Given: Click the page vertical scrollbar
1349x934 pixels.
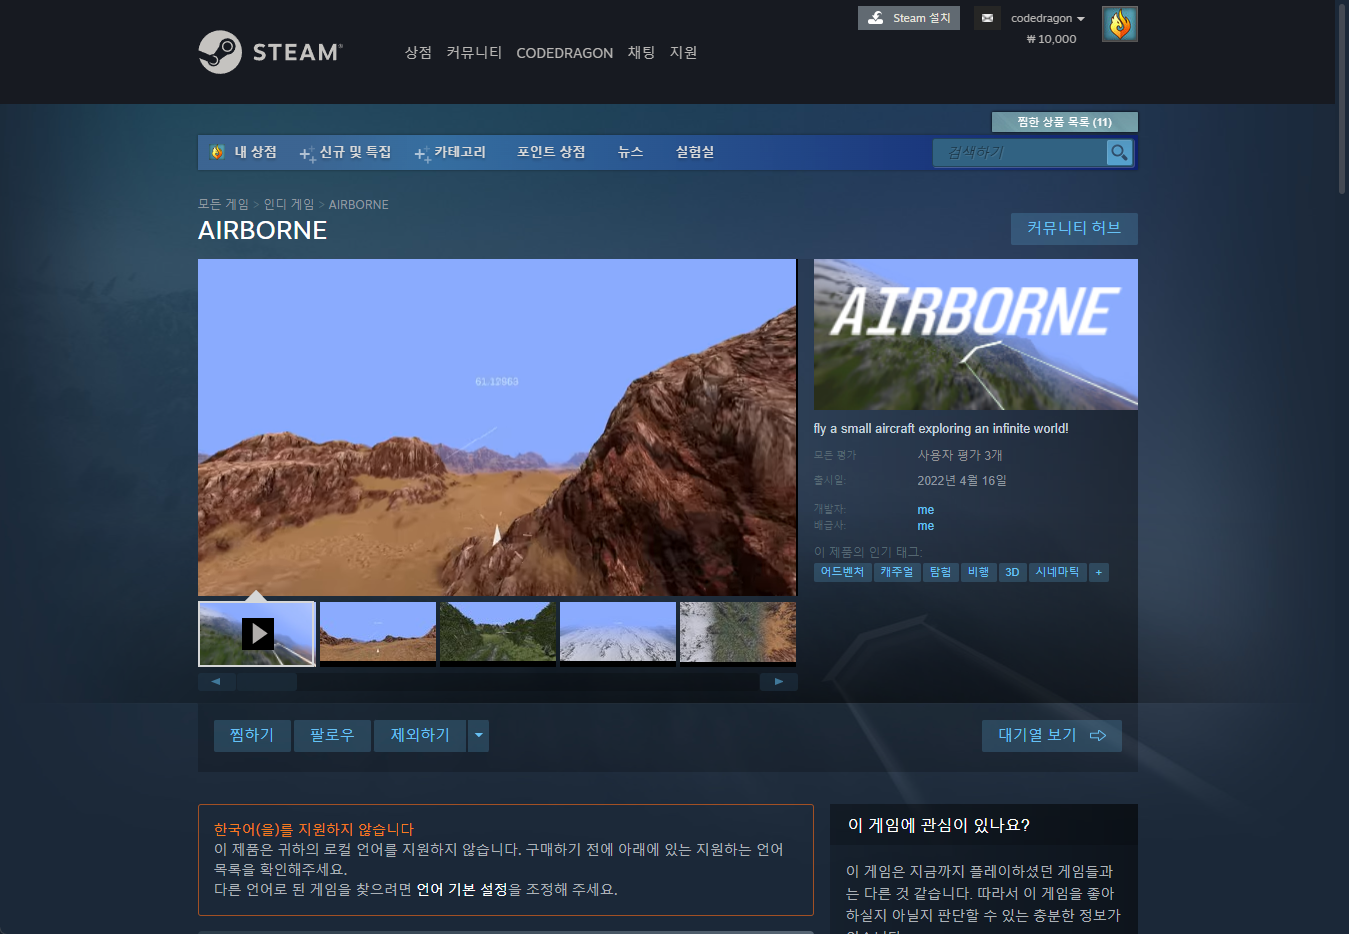Looking at the screenshot, I should tap(1342, 98).
